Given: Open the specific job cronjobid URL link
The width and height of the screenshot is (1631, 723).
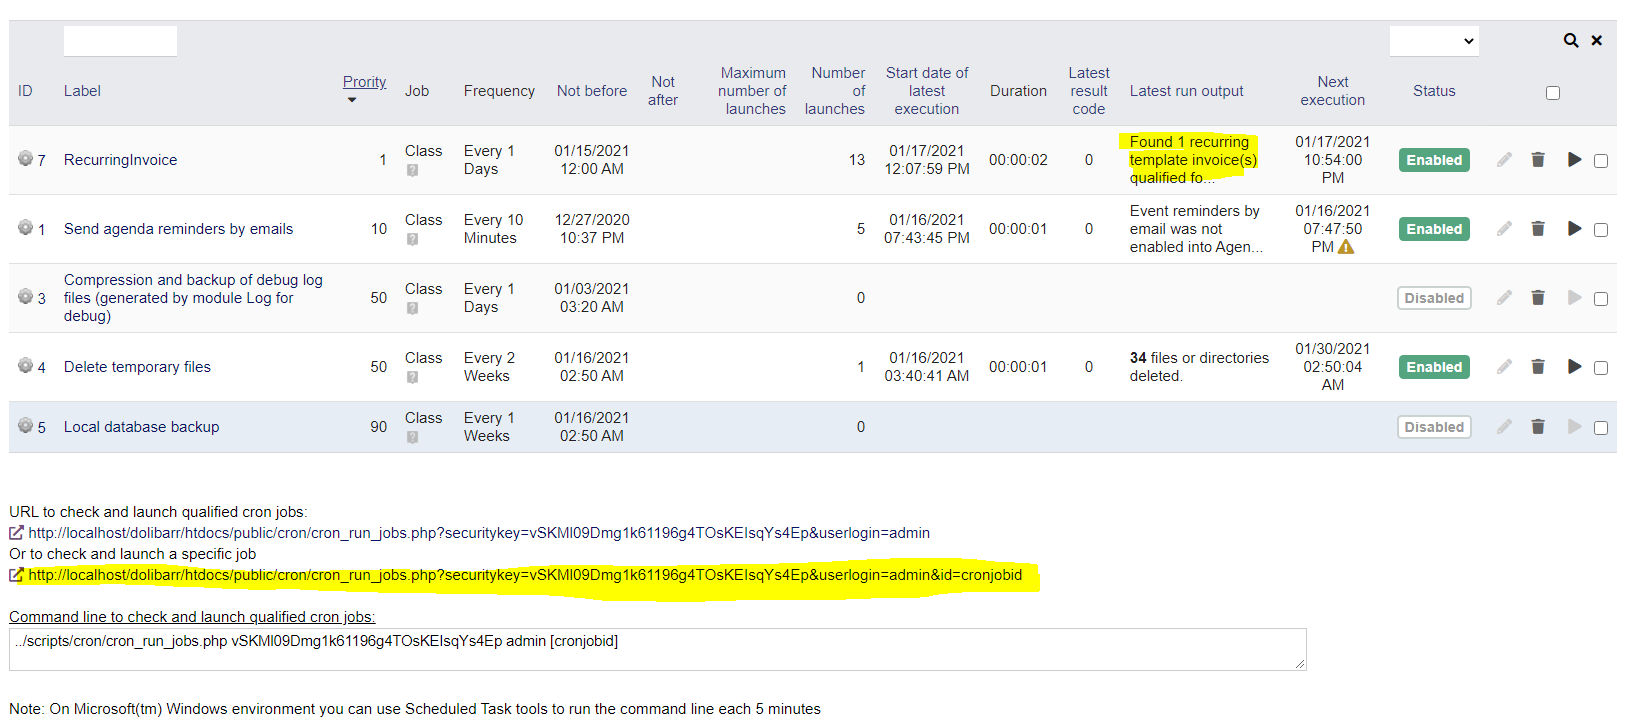Looking at the screenshot, I should coord(525,575).
